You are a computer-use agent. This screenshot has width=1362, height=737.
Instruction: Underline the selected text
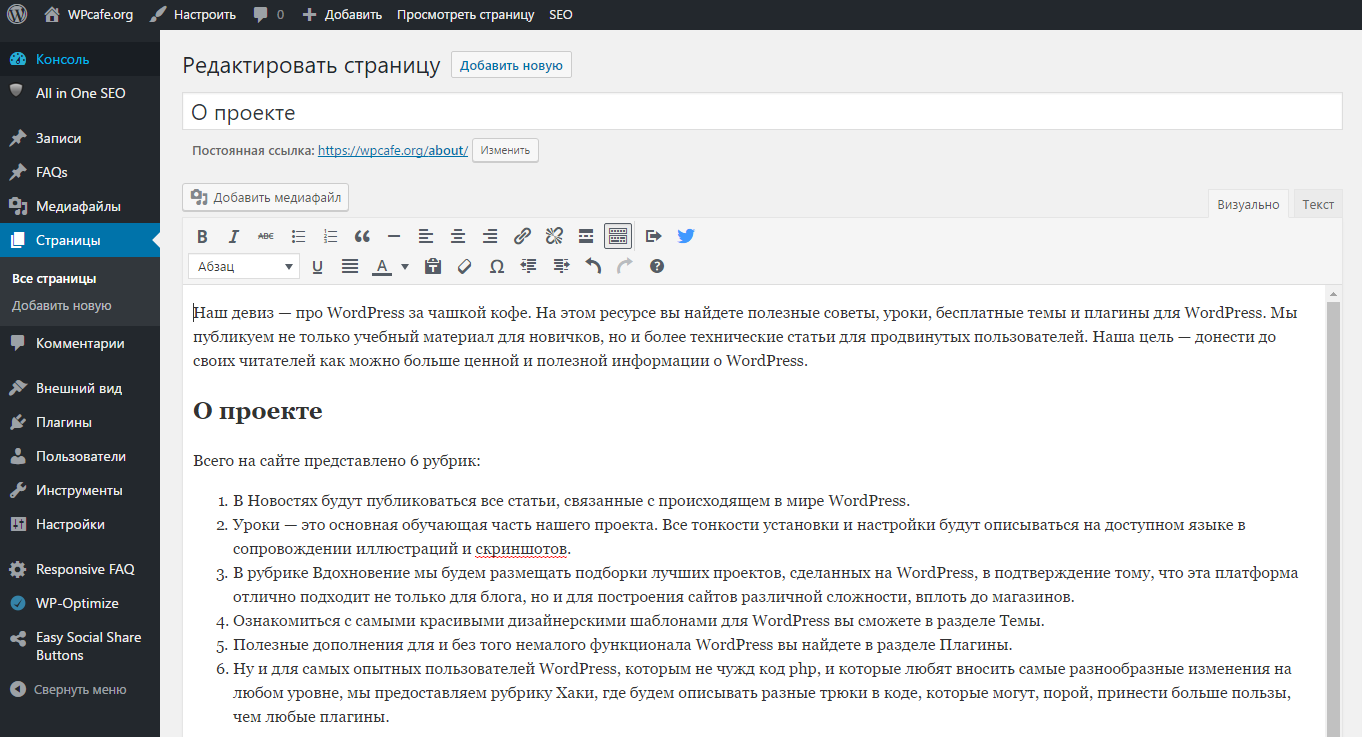pos(318,267)
